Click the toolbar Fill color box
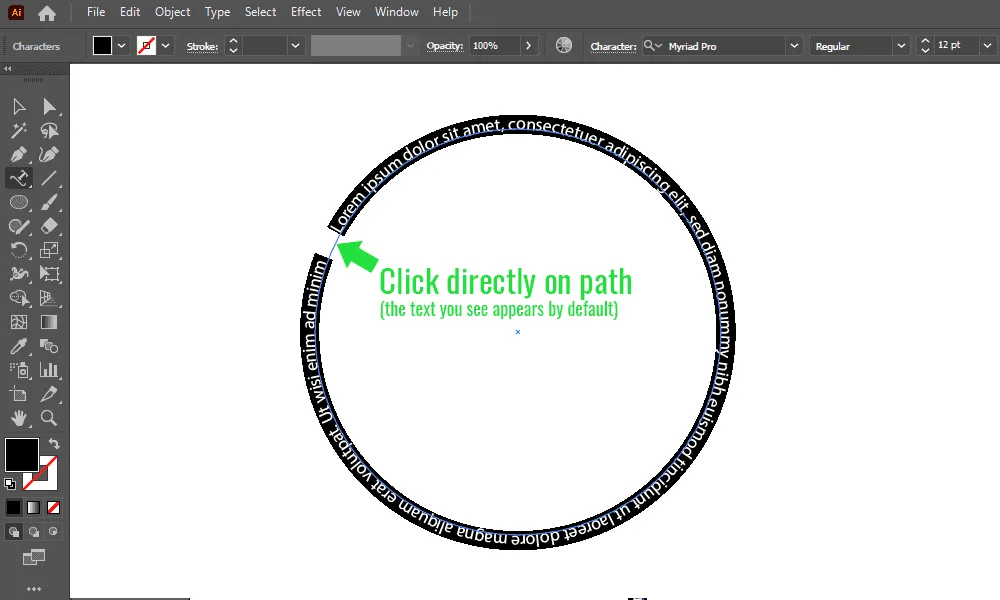Viewport: 1000px width, 600px height. [x=22, y=455]
